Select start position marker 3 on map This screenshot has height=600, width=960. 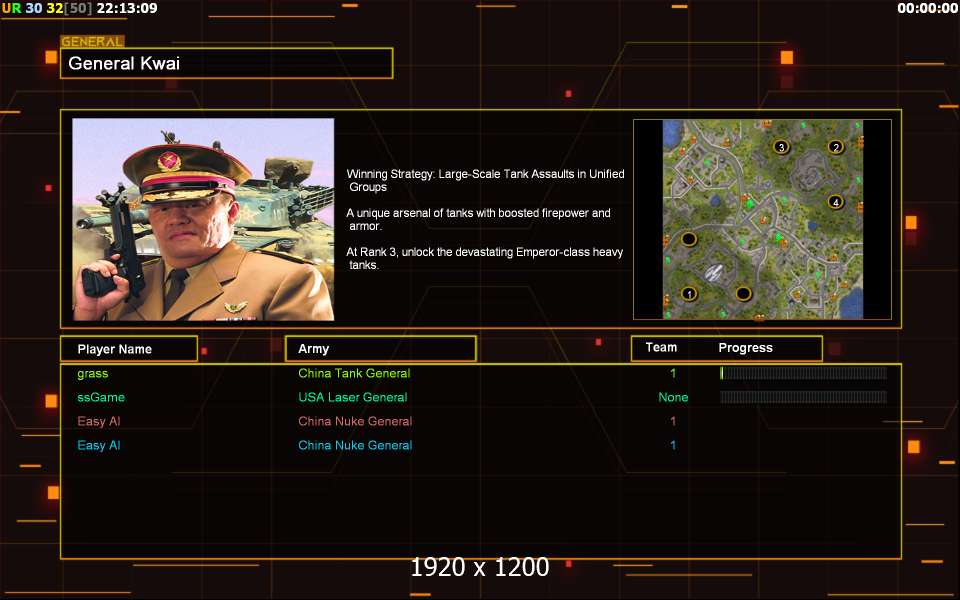pos(781,147)
